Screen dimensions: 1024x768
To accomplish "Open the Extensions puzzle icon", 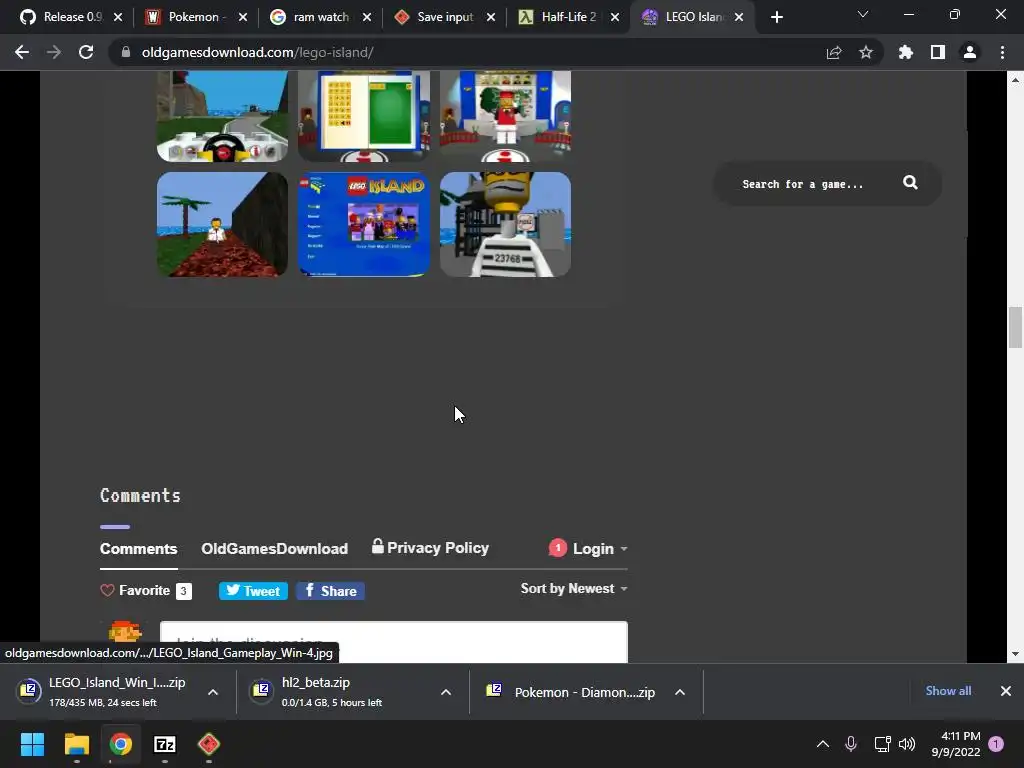I will pos(906,52).
